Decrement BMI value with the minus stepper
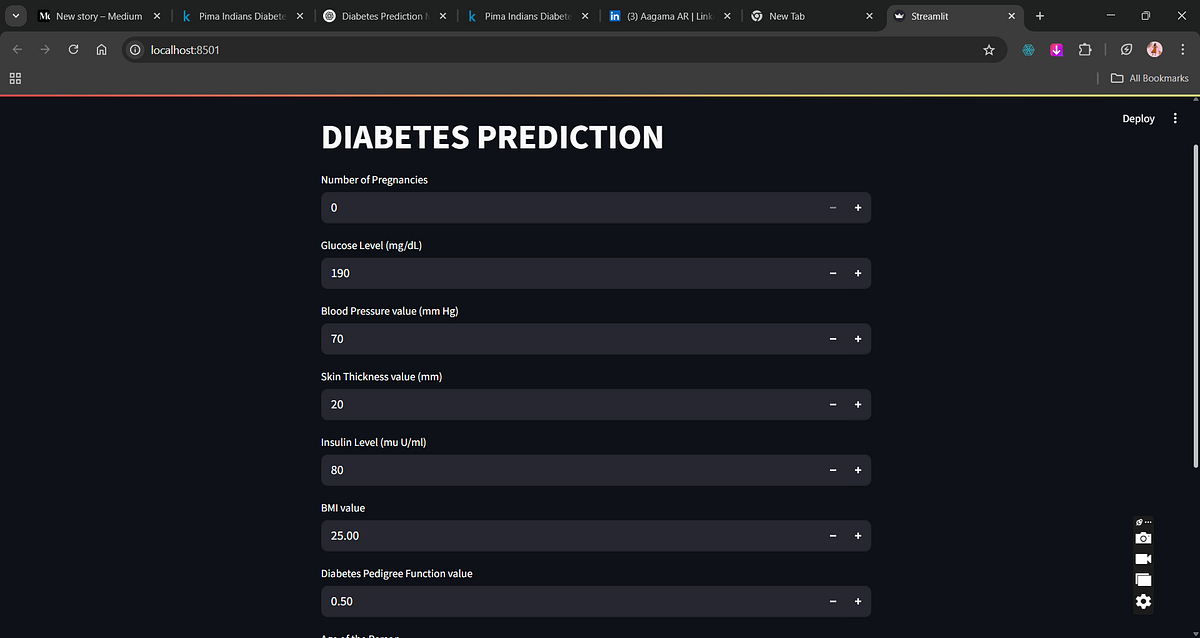Image resolution: width=1200 pixels, height=638 pixels. tap(832, 536)
